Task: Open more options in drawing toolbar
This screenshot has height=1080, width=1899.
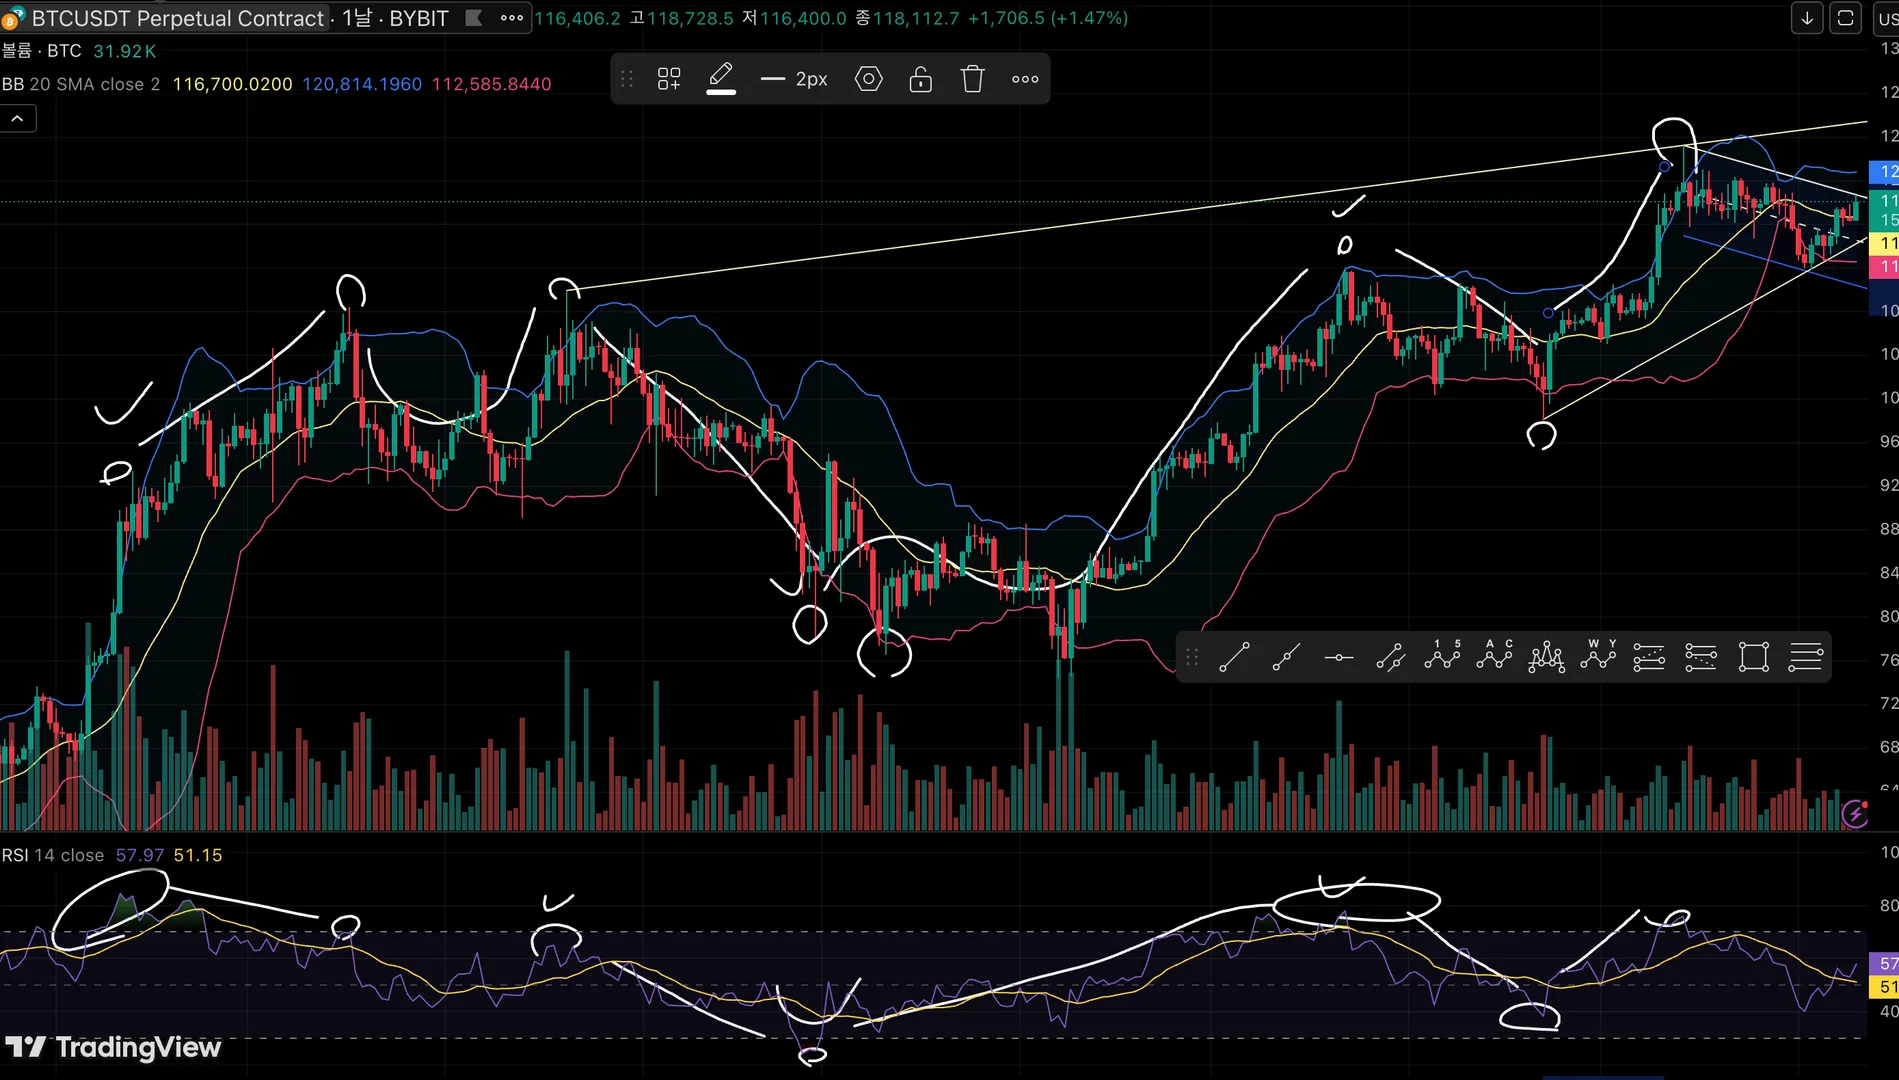Action: 1025,79
